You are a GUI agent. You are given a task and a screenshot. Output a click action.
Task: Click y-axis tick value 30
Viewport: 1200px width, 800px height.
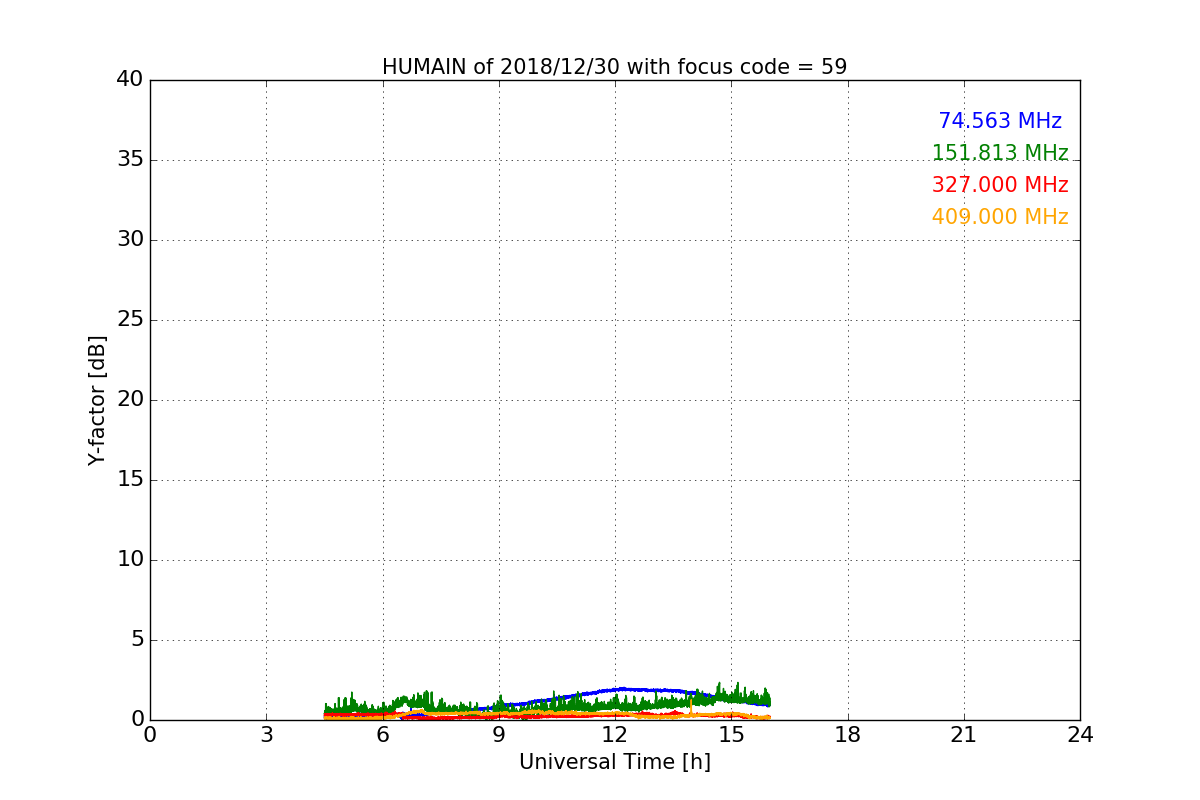click(x=130, y=240)
